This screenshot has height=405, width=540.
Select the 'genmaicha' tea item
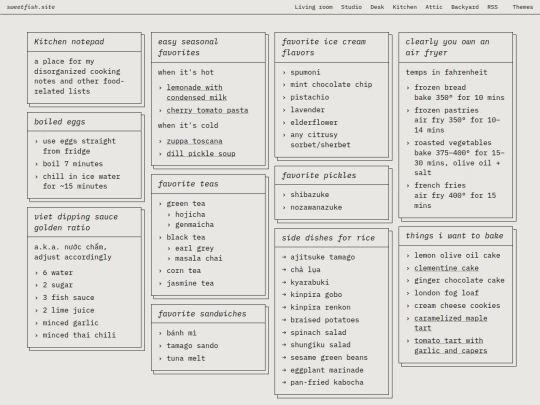click(194, 225)
